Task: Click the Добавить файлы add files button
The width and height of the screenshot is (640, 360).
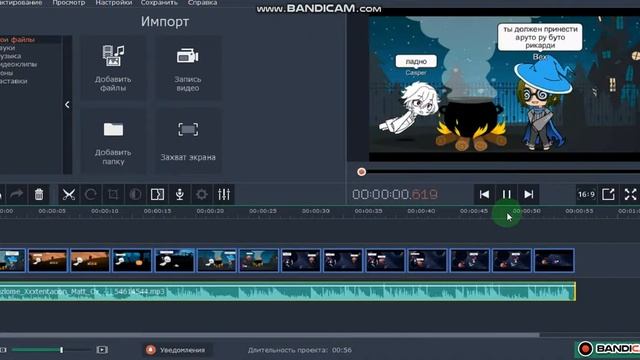Action: [x=113, y=68]
